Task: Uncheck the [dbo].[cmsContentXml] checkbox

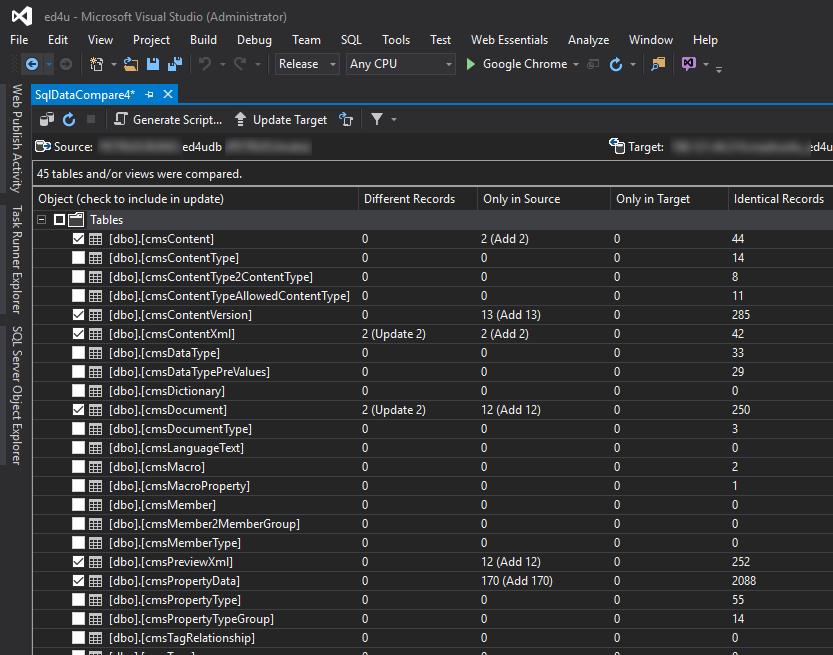Action: coord(79,334)
